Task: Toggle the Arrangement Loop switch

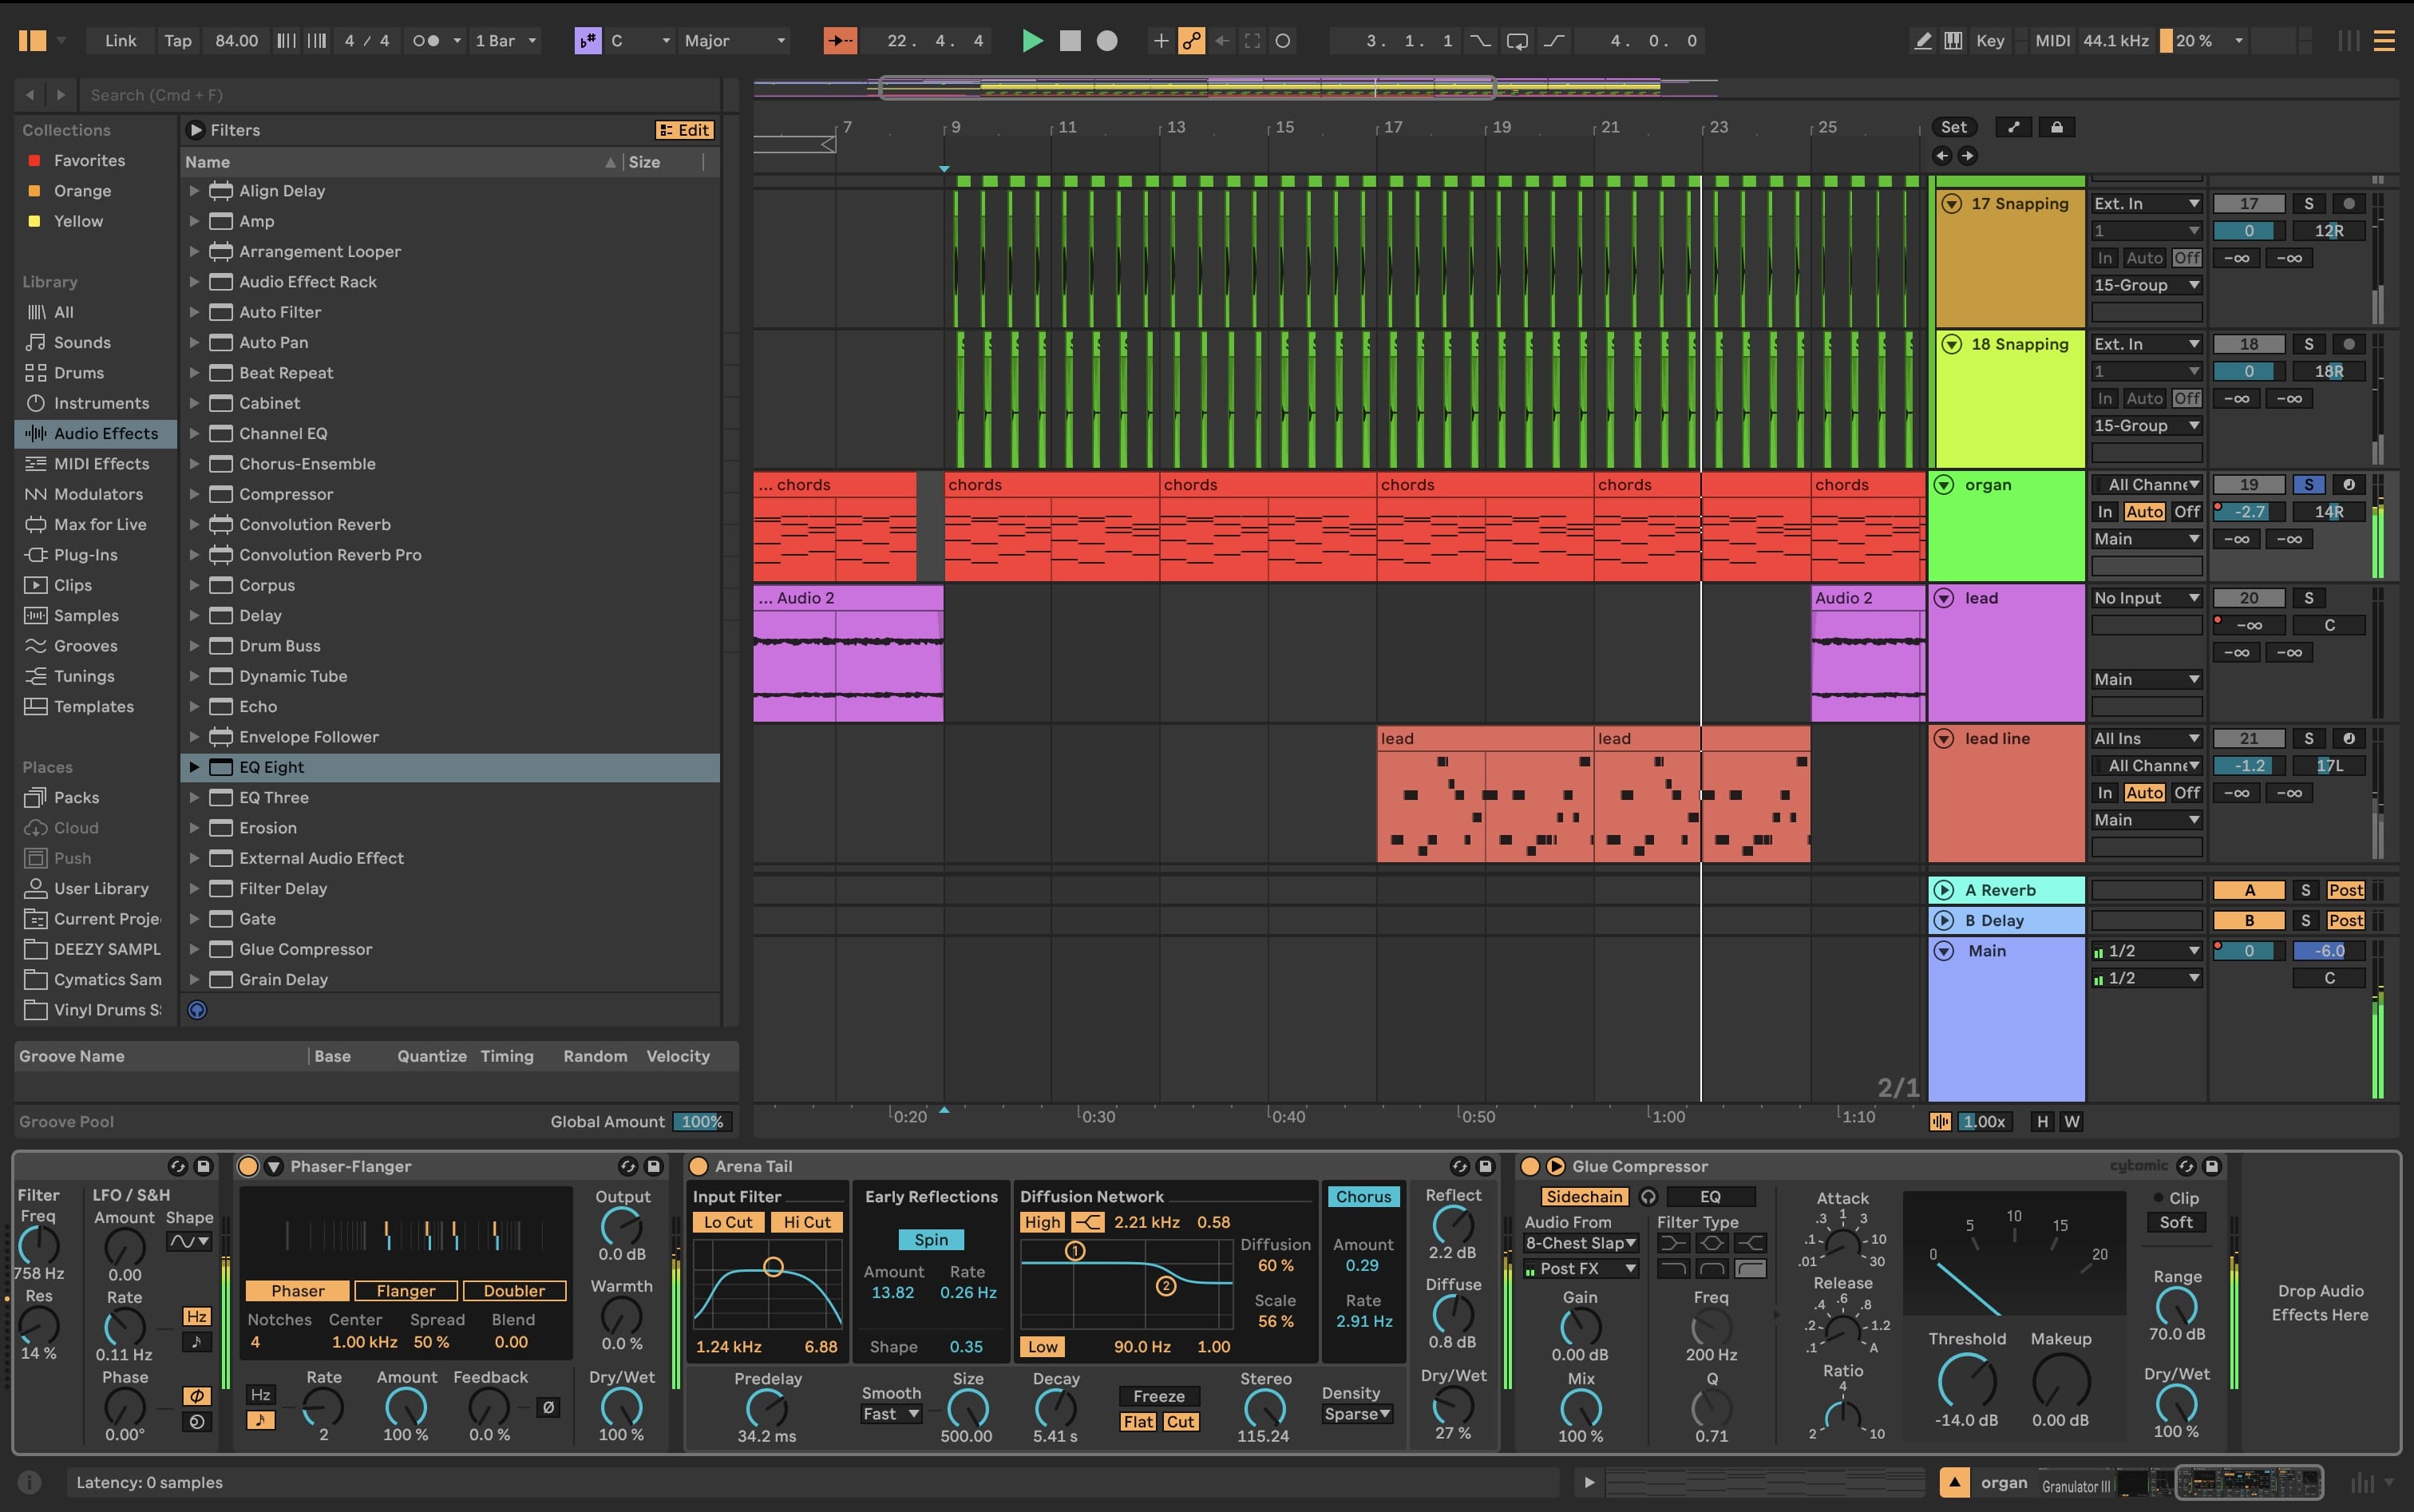Action: [1517, 41]
